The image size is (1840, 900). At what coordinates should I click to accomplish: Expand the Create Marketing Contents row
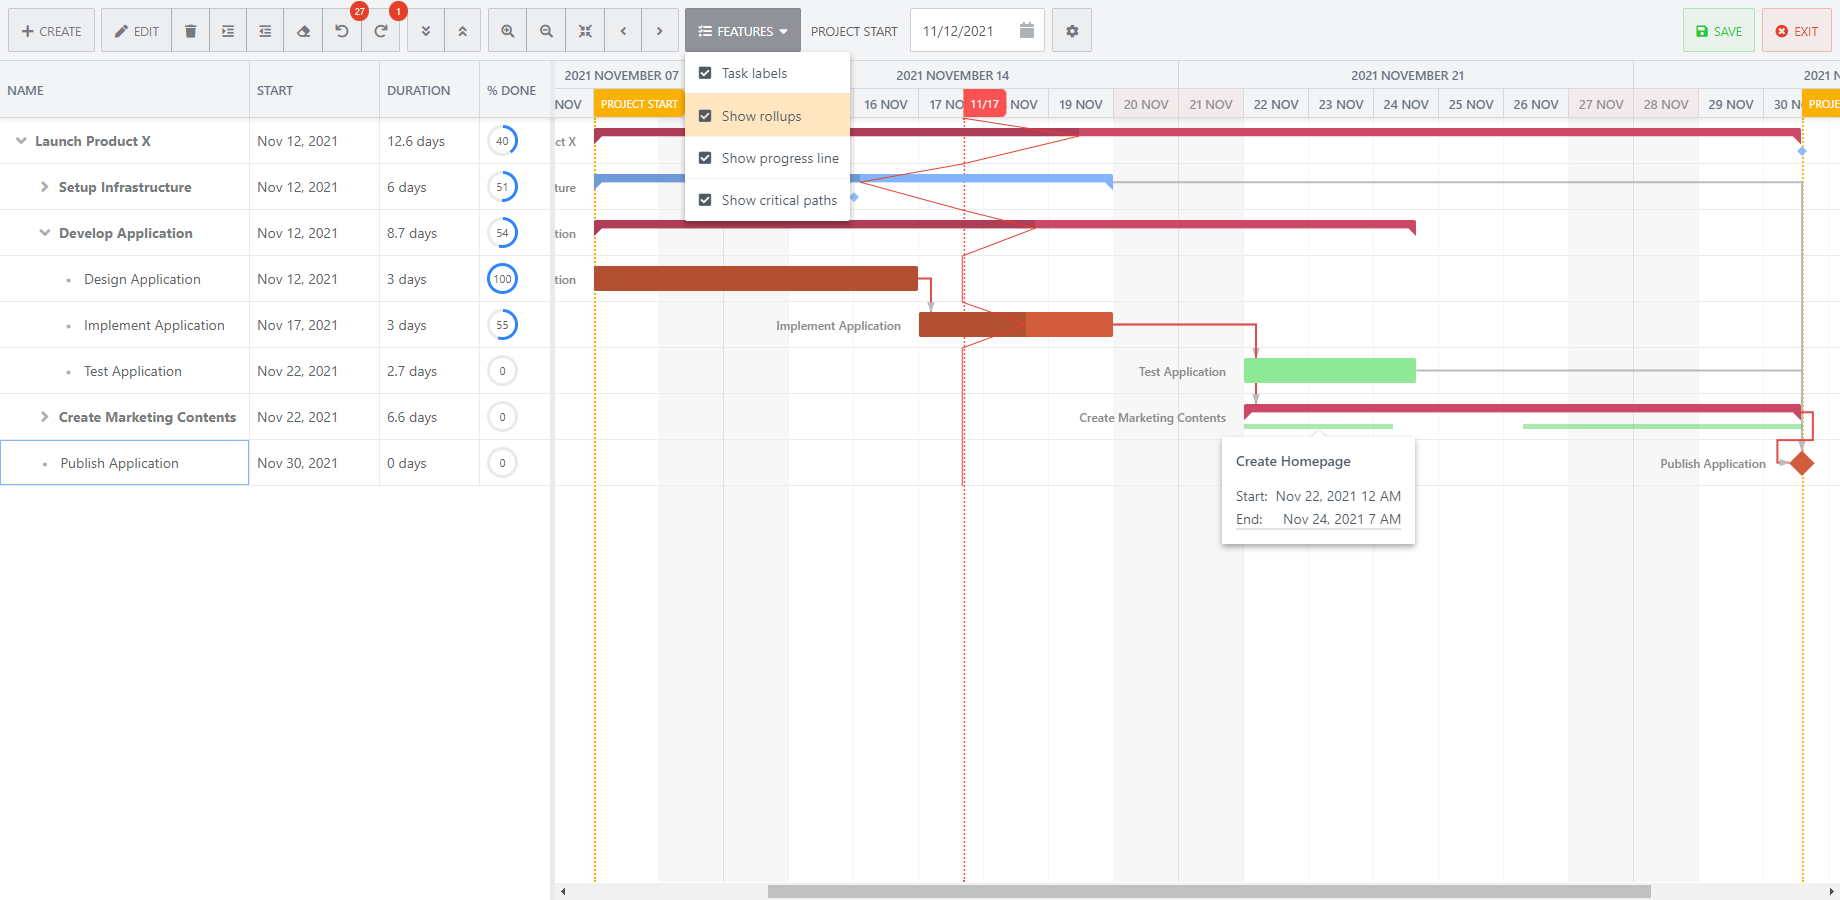44,417
